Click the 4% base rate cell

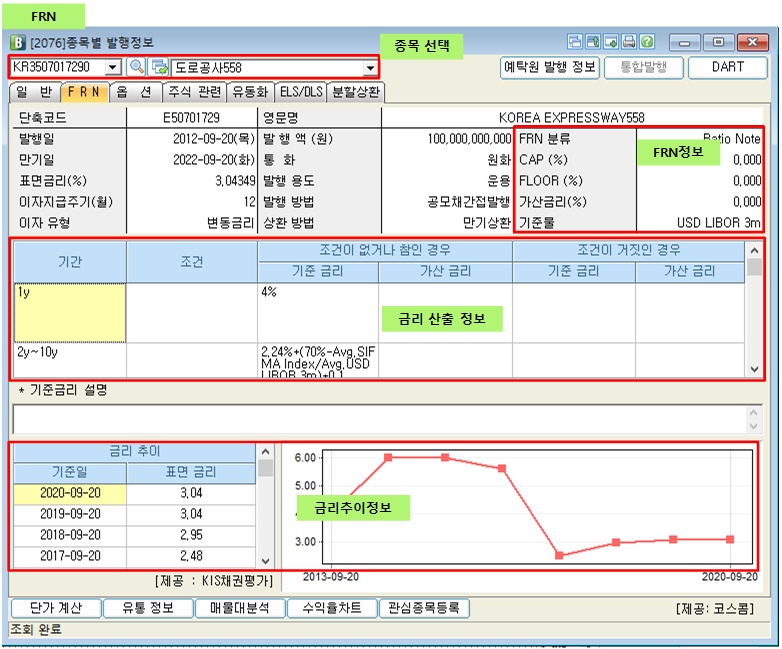[x=318, y=313]
